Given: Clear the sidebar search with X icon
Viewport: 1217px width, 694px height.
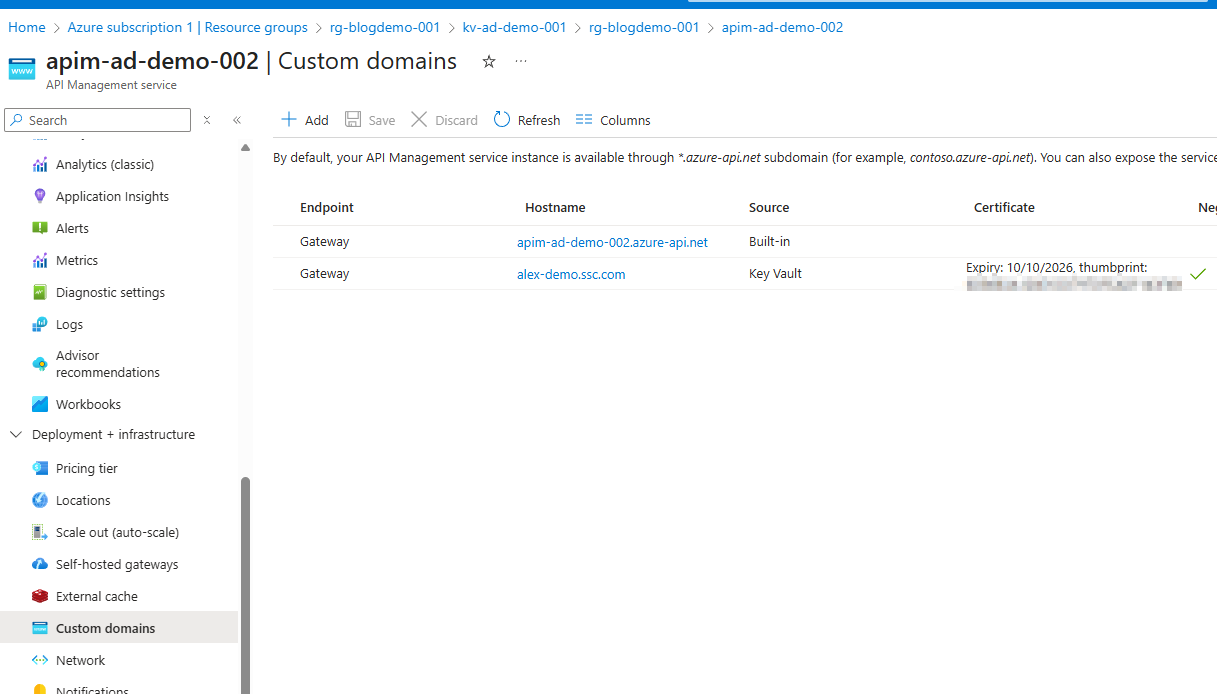Looking at the screenshot, I should coord(207,120).
